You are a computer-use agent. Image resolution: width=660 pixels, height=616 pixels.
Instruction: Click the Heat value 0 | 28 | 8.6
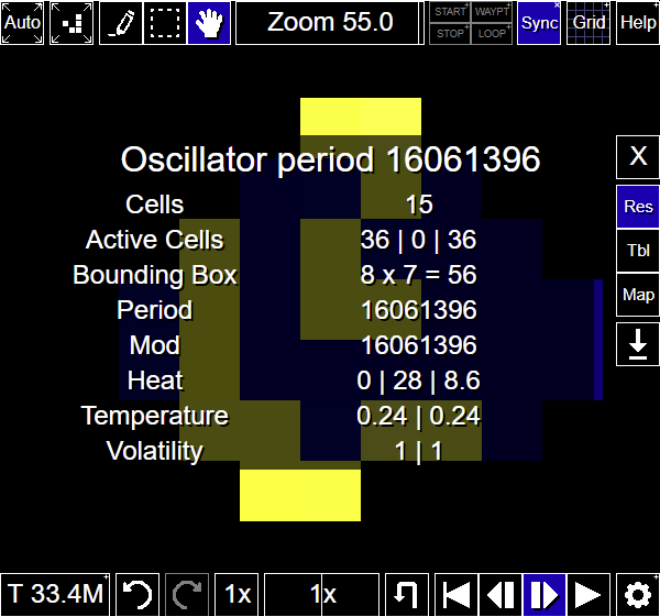click(418, 381)
